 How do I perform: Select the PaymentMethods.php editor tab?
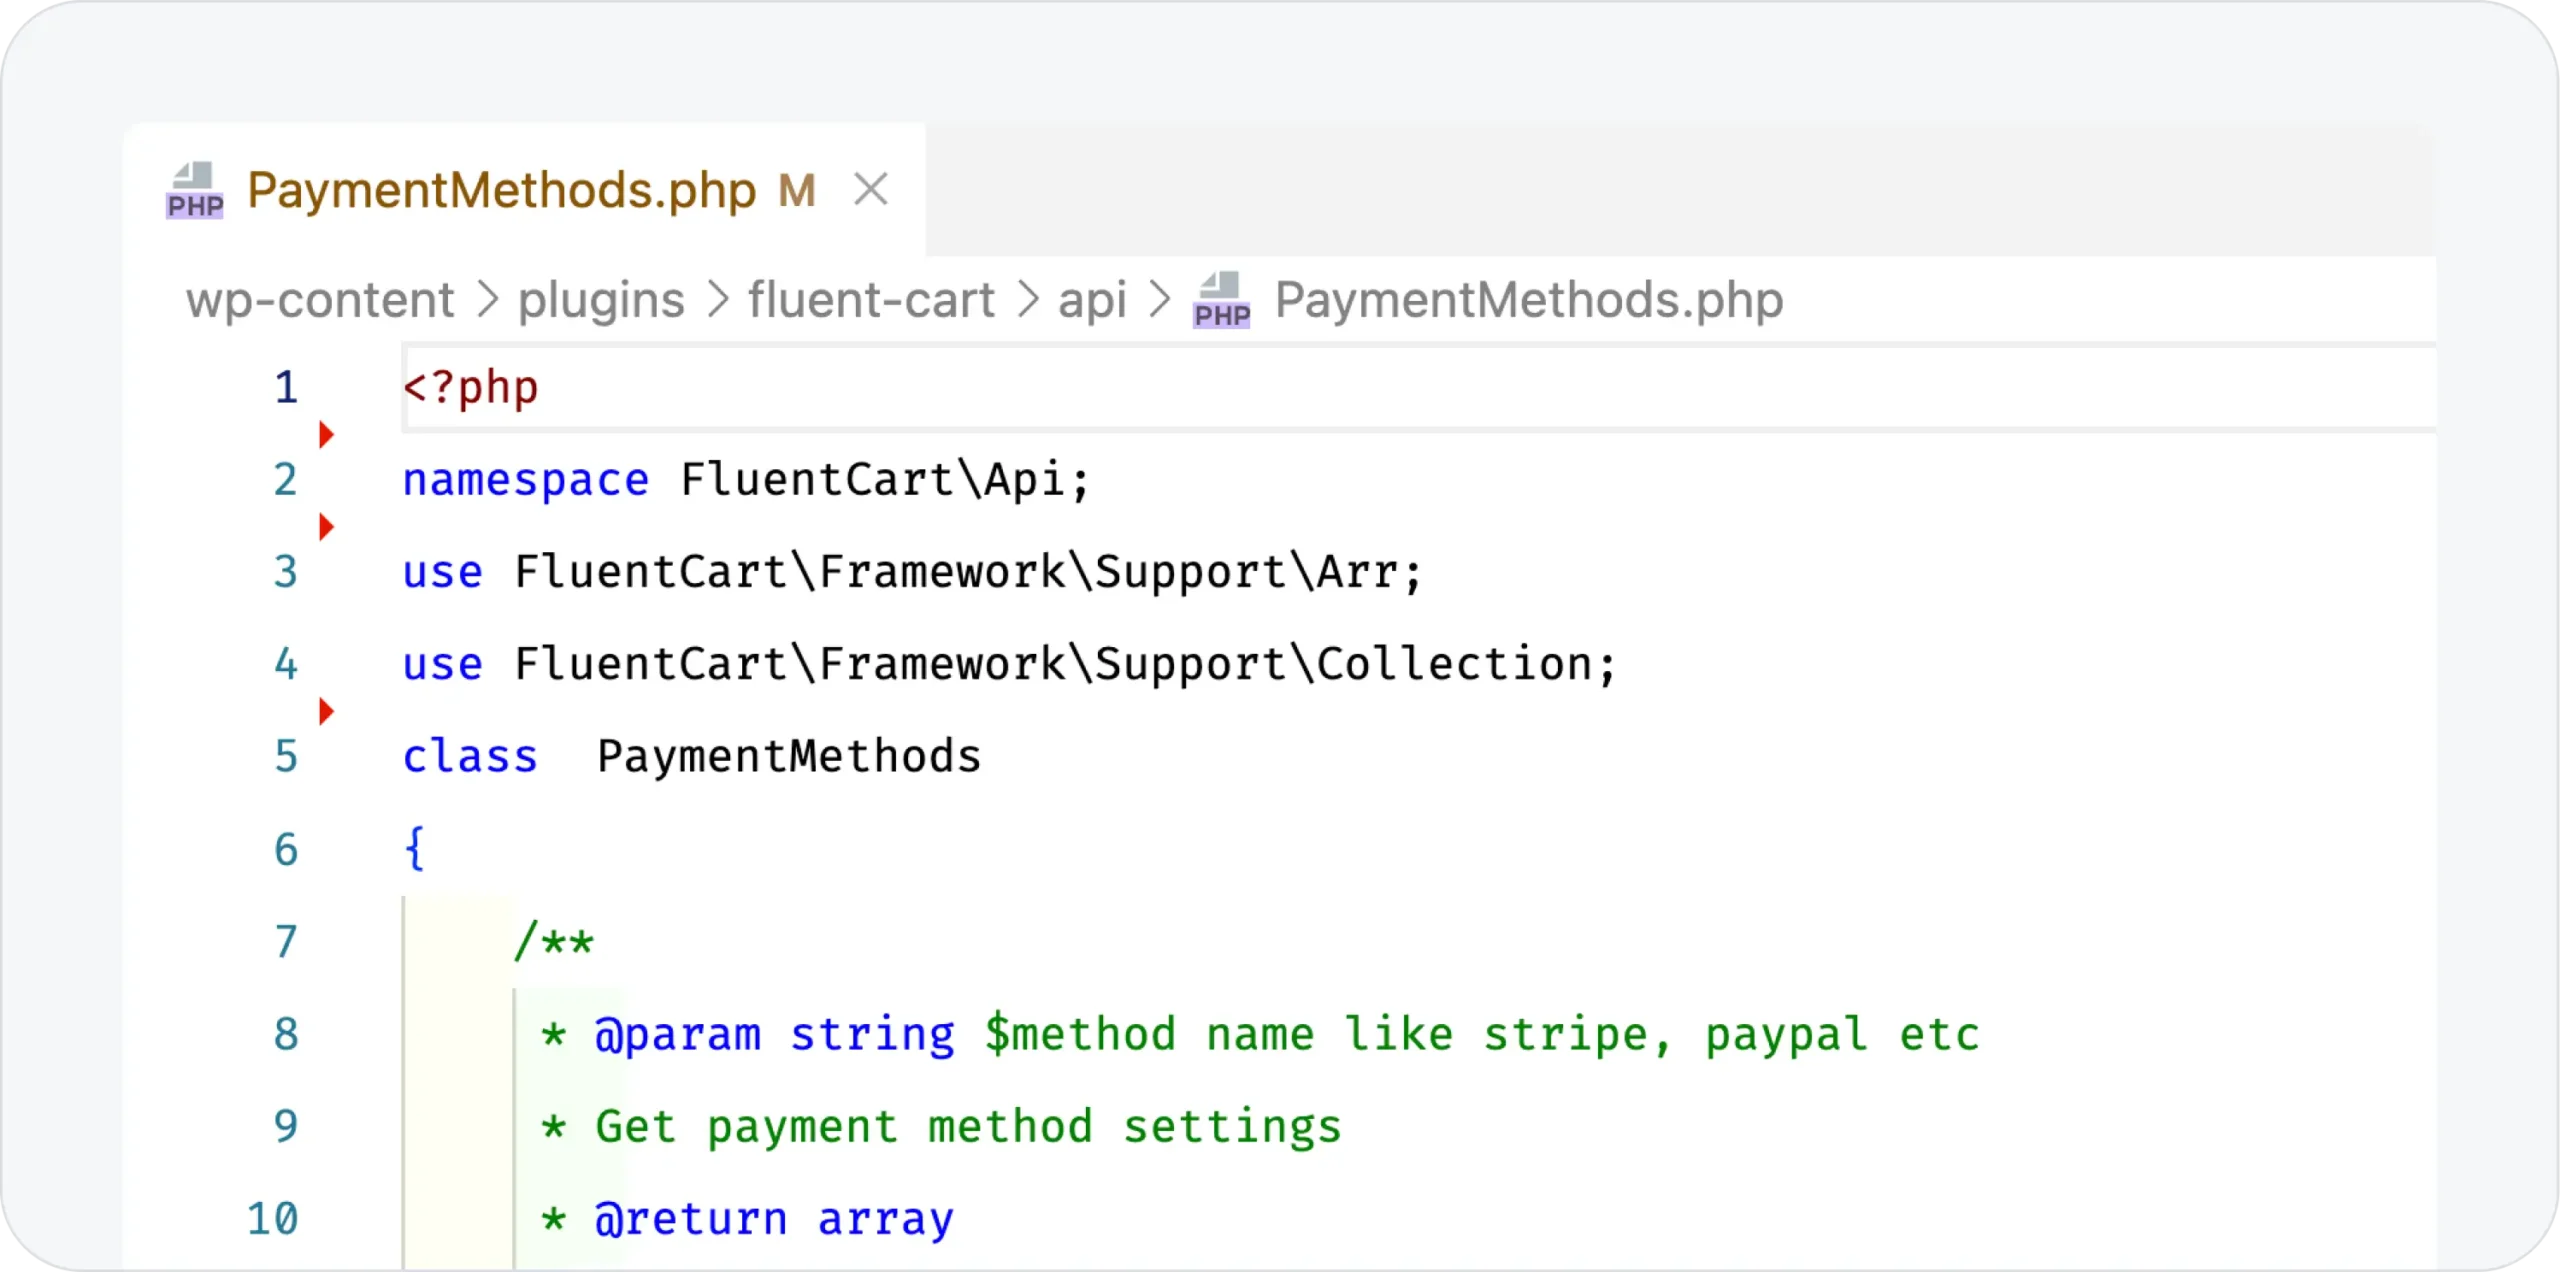(x=501, y=190)
